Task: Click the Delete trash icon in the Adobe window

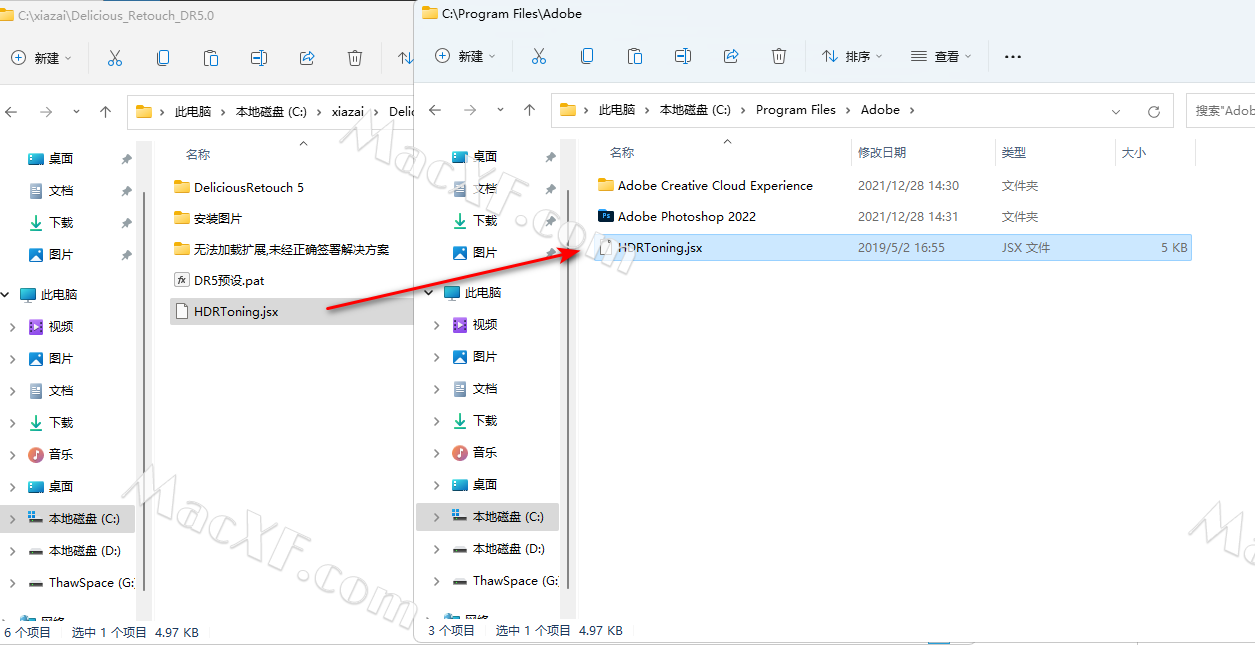Action: 779,56
